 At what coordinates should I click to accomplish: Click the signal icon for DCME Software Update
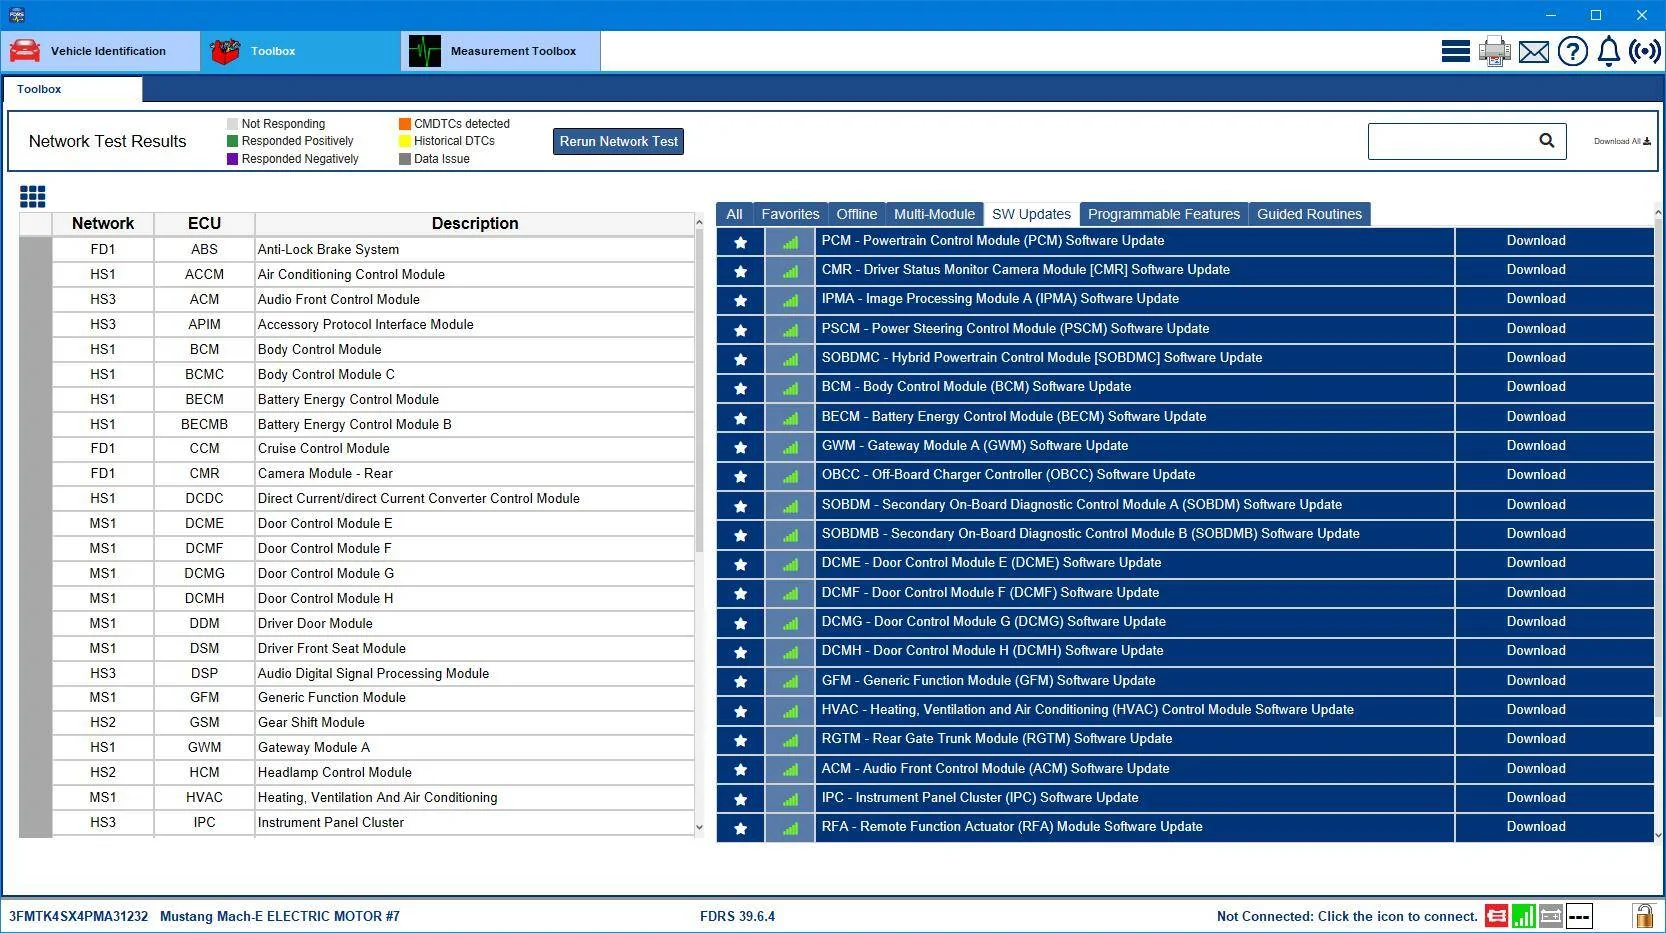[790, 564]
